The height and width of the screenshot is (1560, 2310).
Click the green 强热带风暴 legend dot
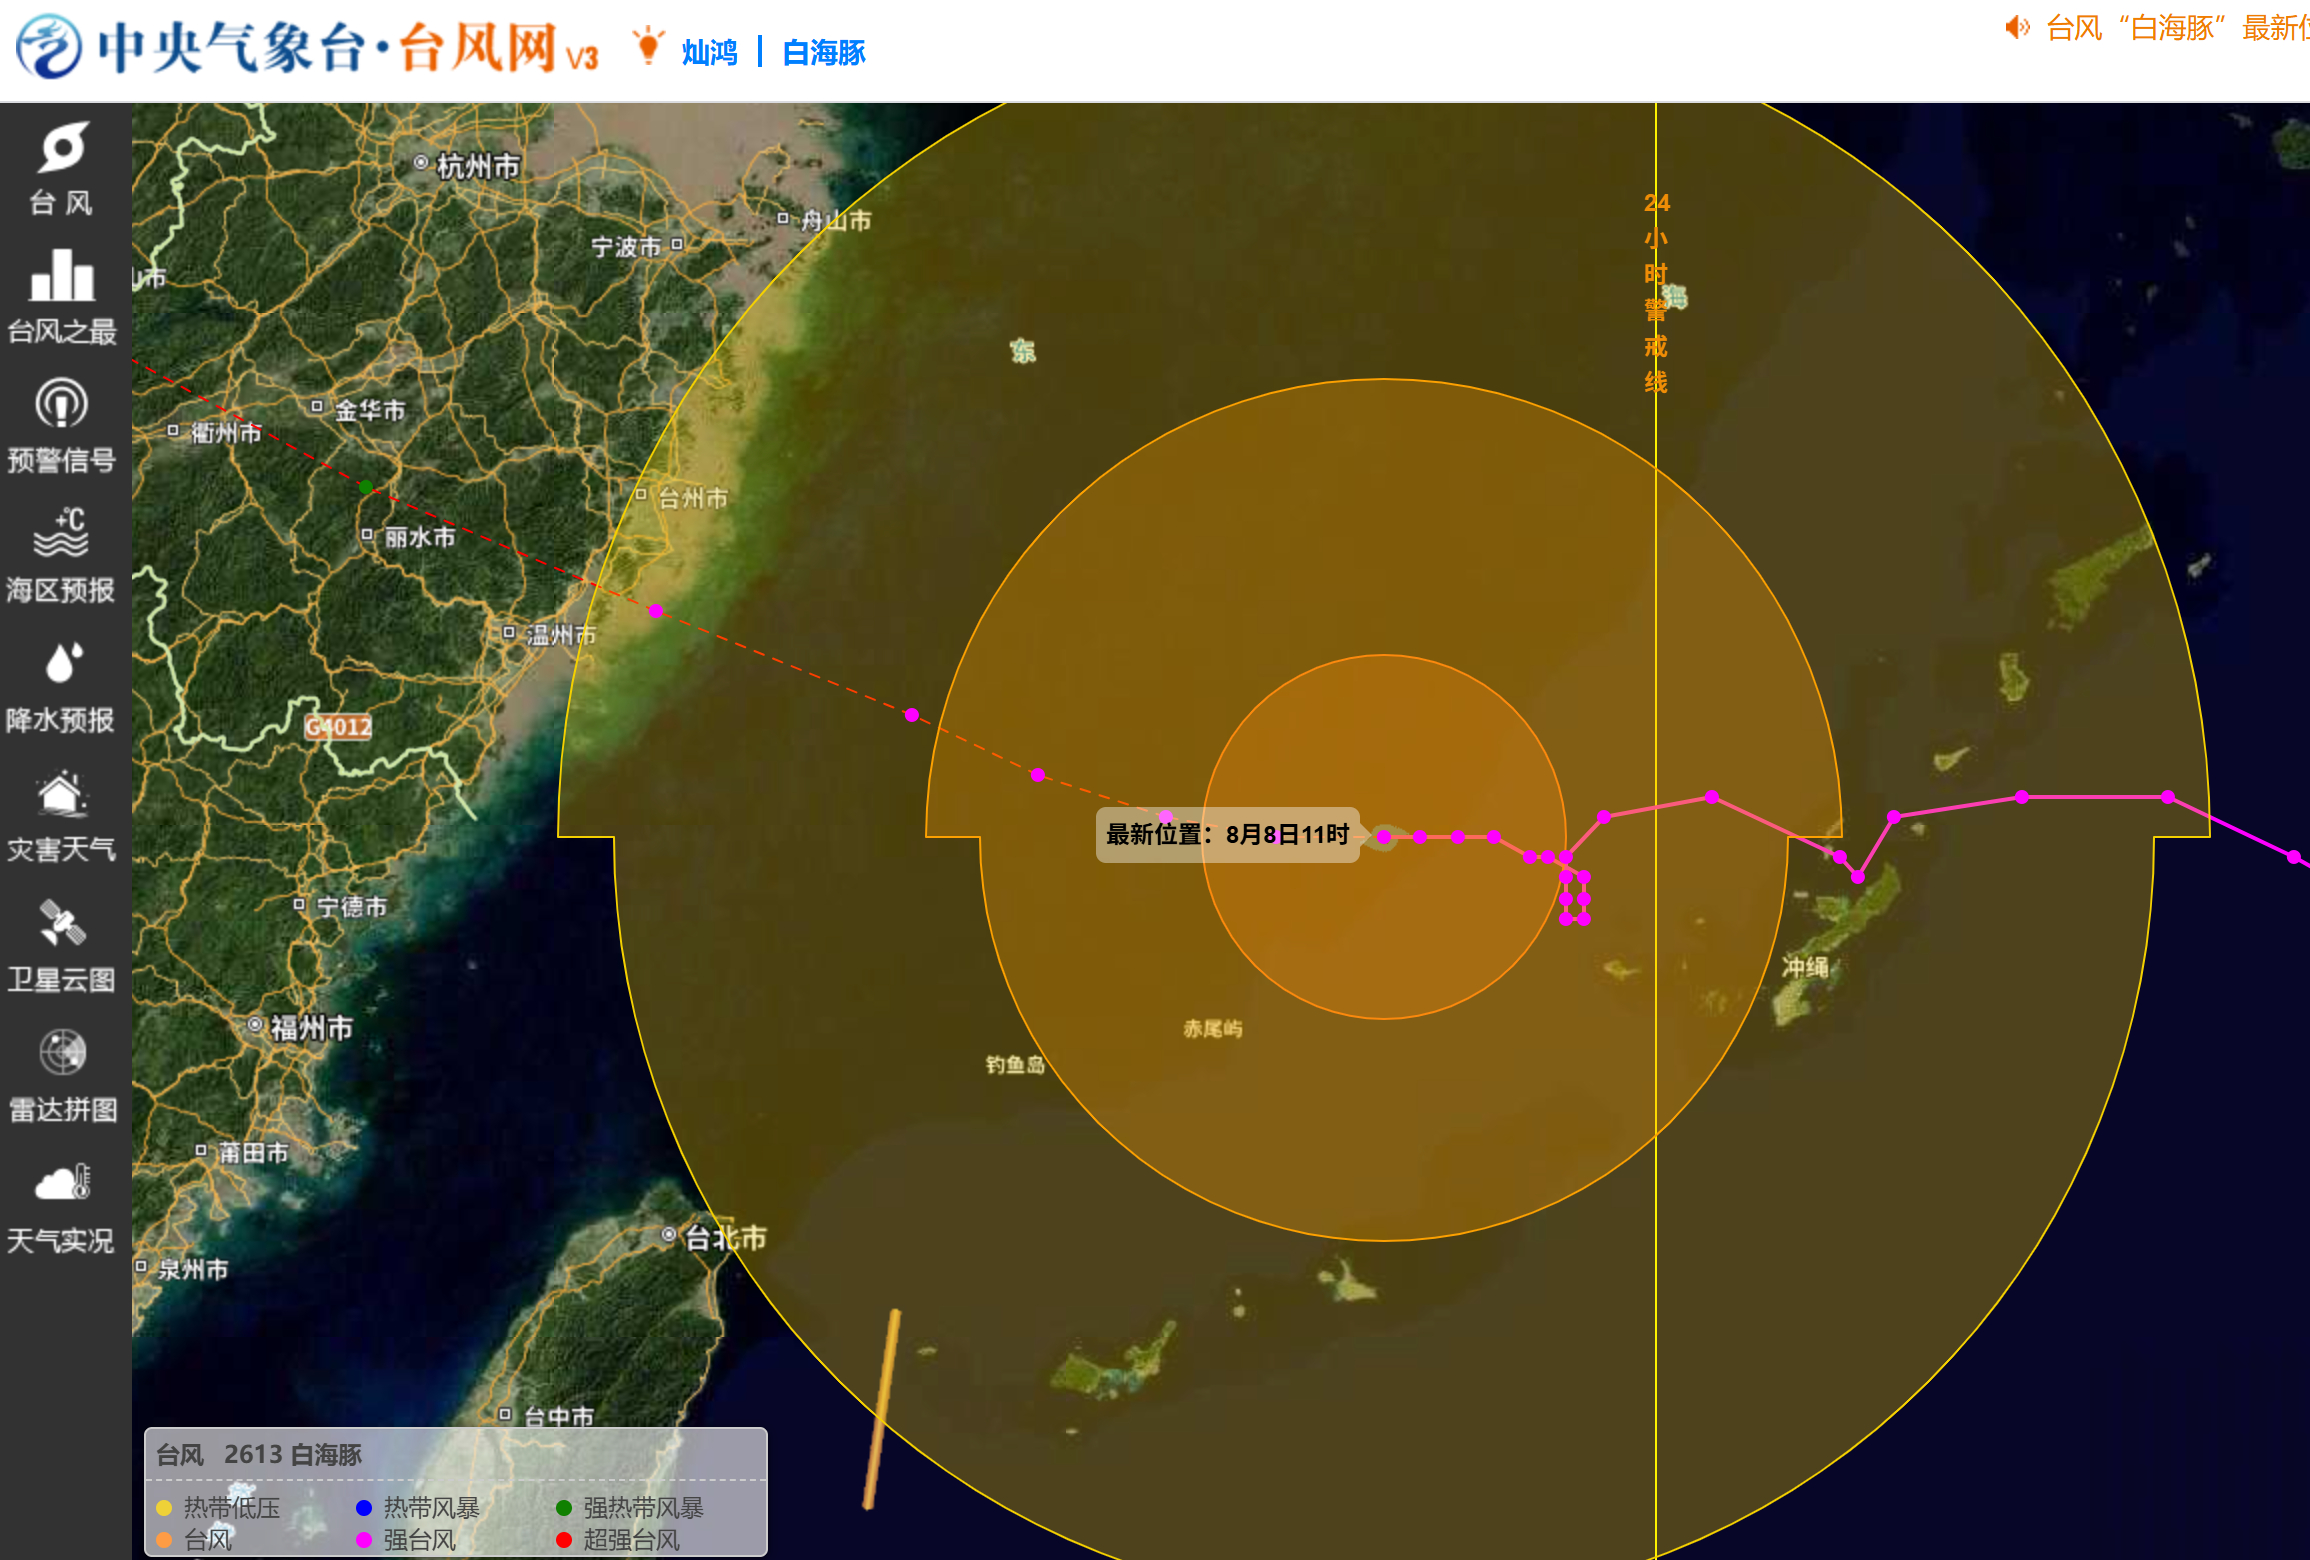[564, 1508]
